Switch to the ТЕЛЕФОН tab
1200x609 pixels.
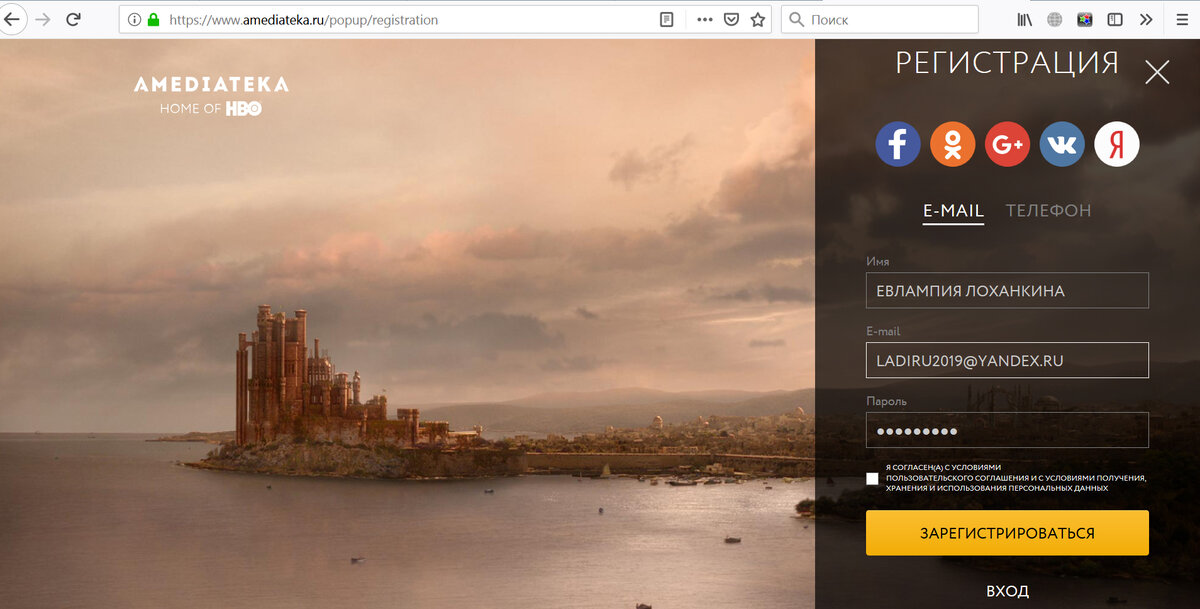tap(1048, 211)
